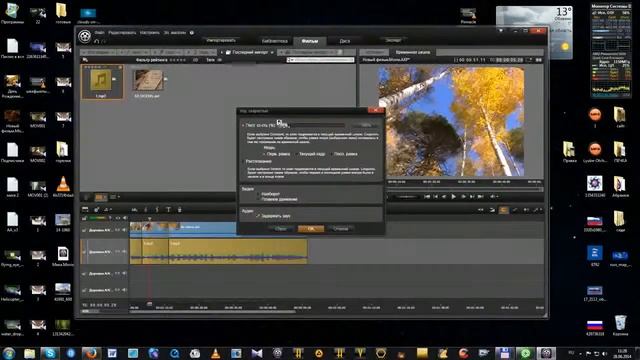640x360 pixels.
Task: Jump to end of the preview
Action: (481, 197)
